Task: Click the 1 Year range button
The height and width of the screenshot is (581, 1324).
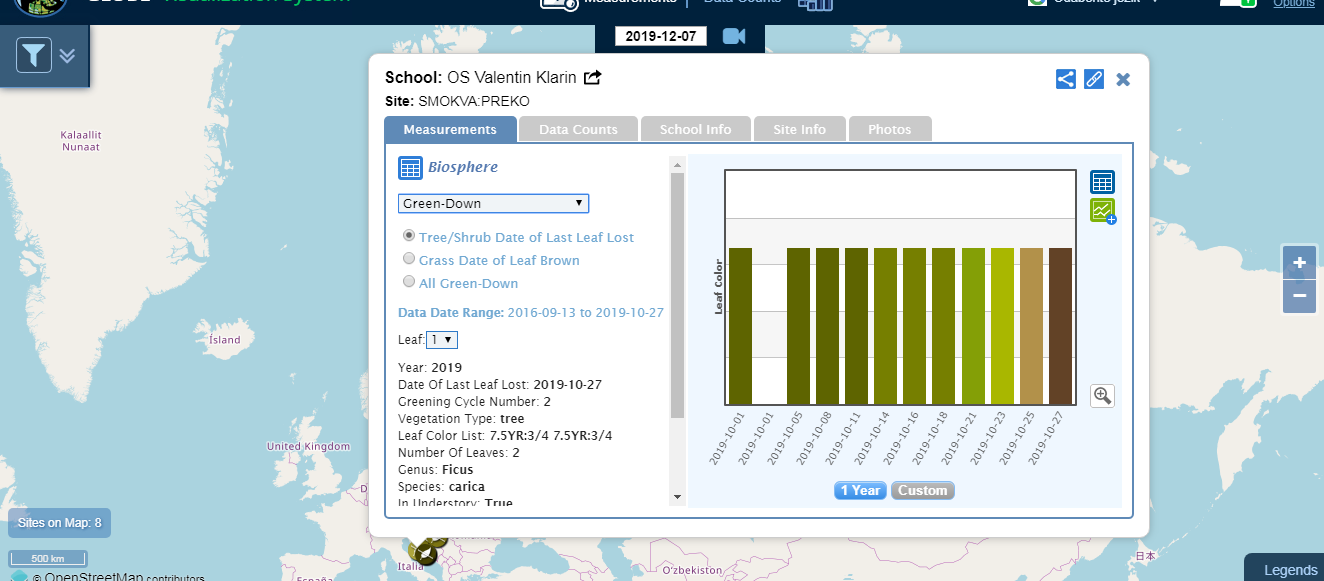Action: pyautogui.click(x=860, y=490)
